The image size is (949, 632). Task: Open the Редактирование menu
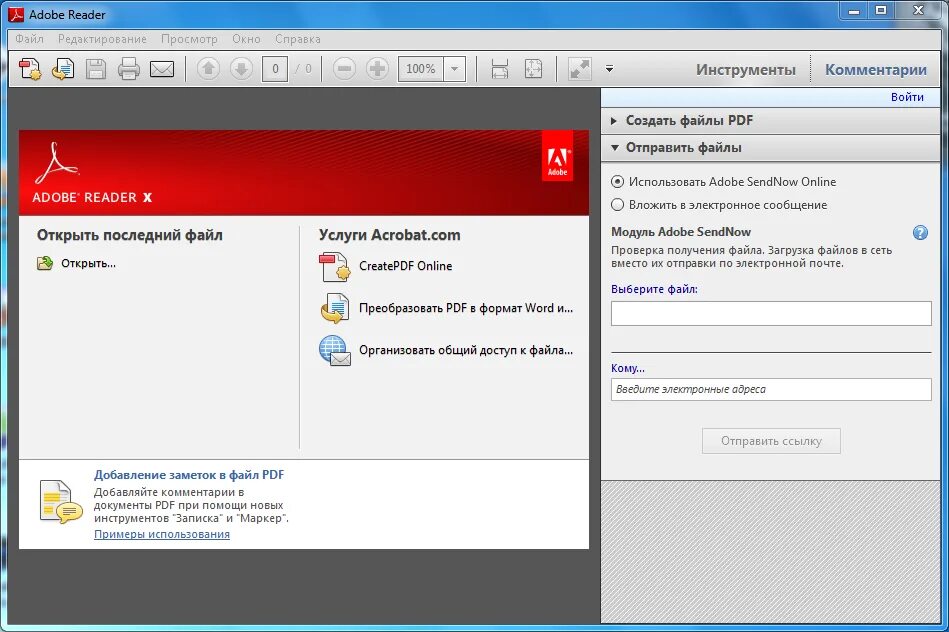(102, 39)
